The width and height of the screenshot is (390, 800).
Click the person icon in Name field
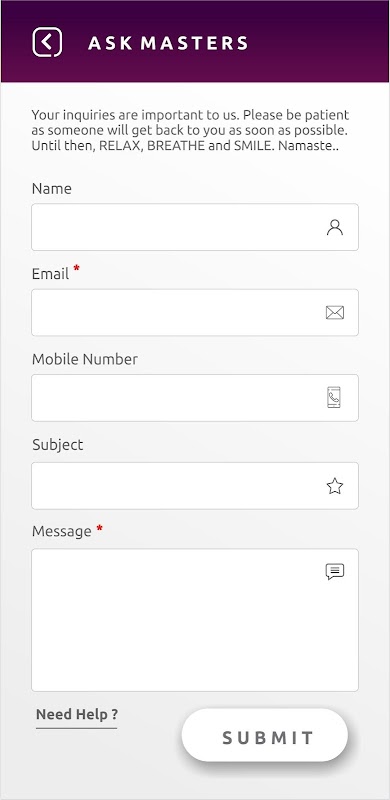[x=335, y=227]
